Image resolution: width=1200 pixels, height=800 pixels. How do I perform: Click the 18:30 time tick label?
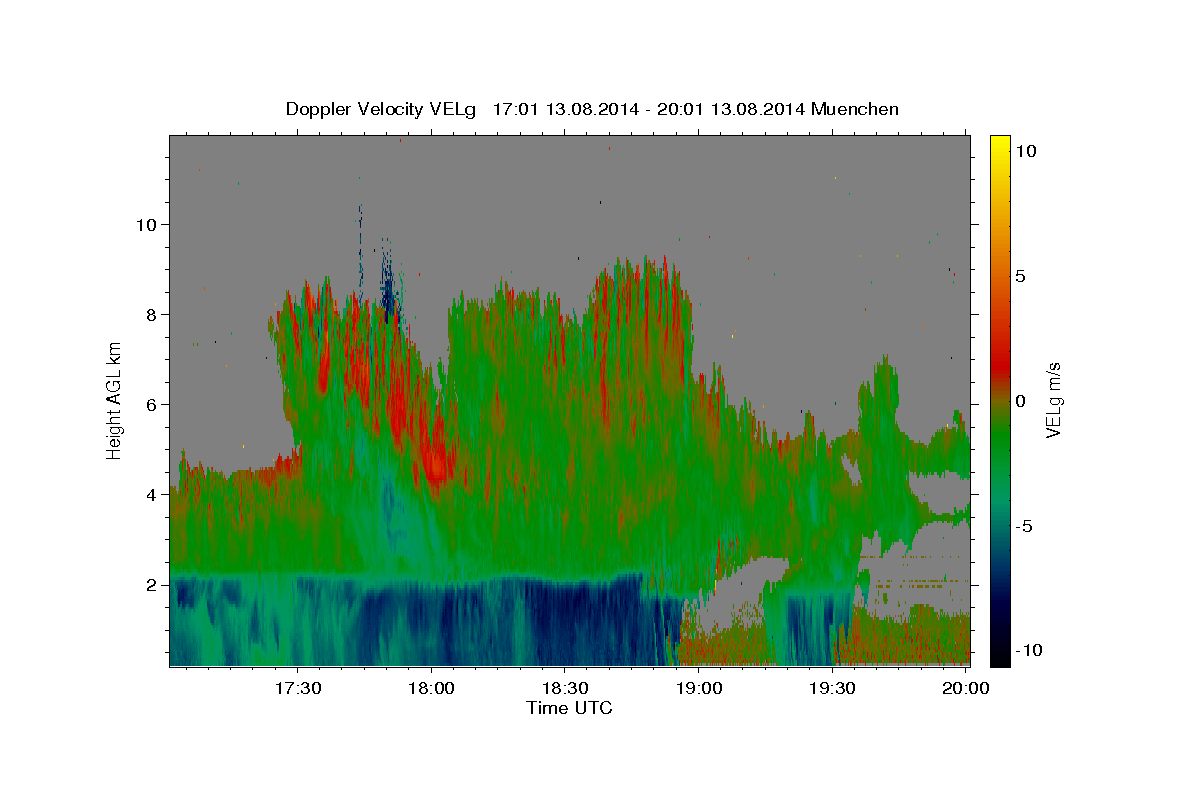click(x=564, y=689)
